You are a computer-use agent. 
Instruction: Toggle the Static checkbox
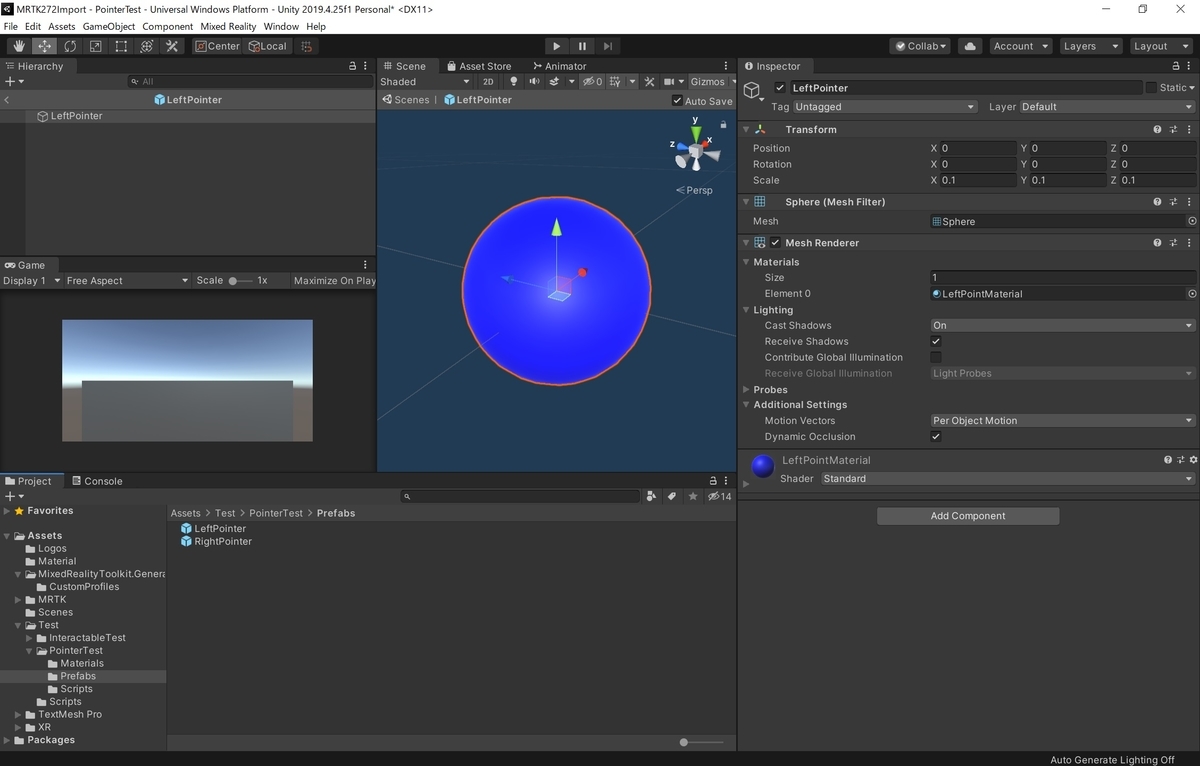pos(1151,88)
